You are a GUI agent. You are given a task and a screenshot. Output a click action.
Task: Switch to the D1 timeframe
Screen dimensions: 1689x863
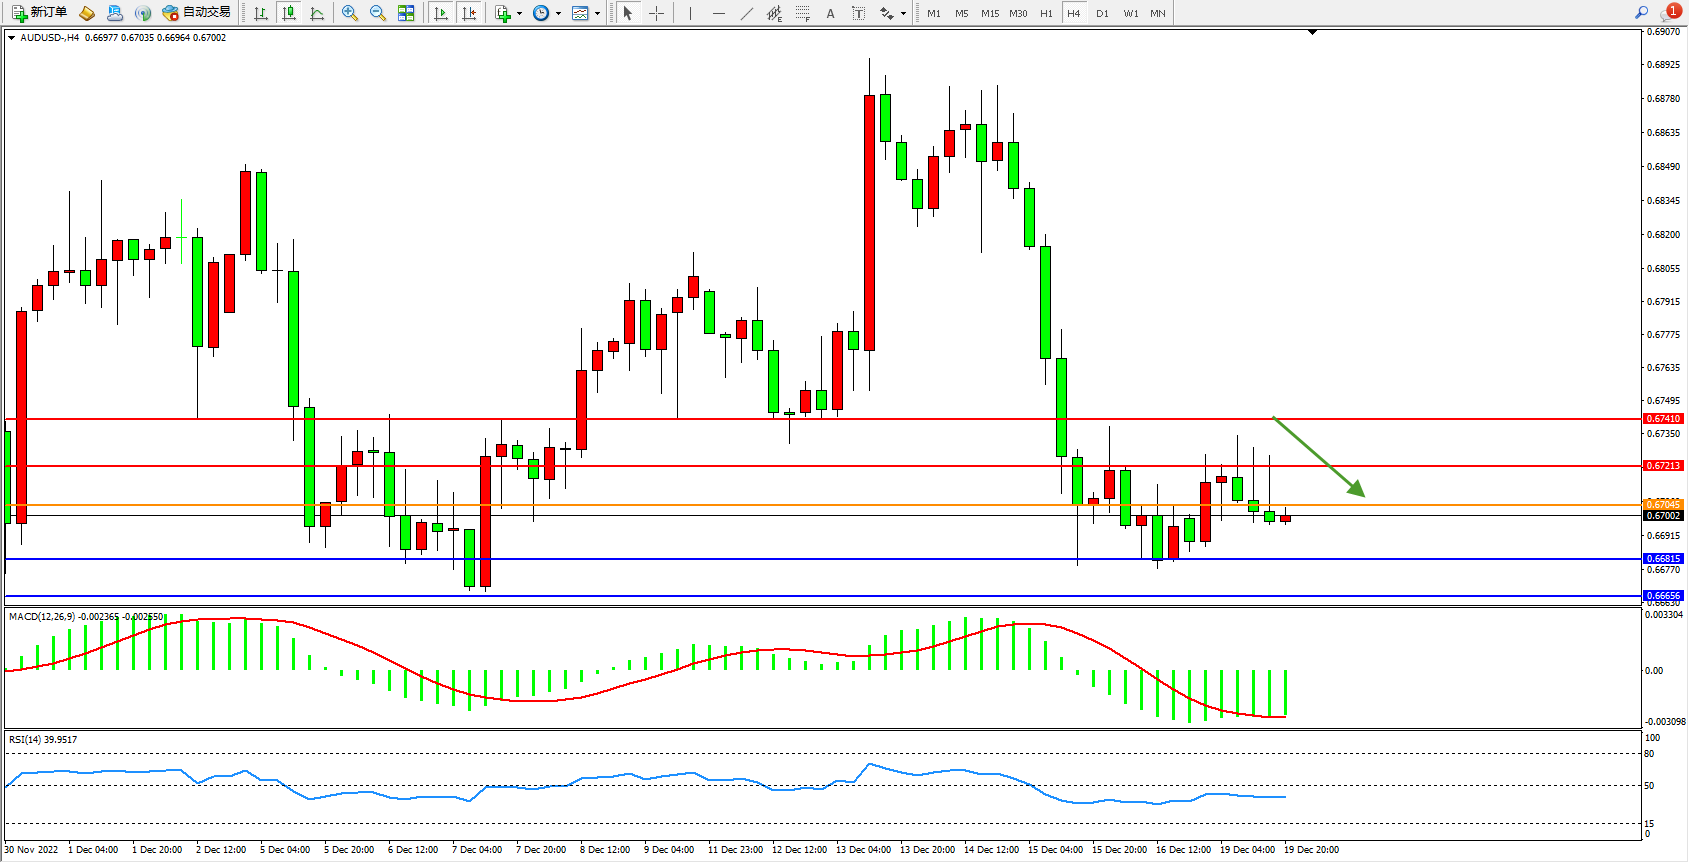click(1102, 13)
